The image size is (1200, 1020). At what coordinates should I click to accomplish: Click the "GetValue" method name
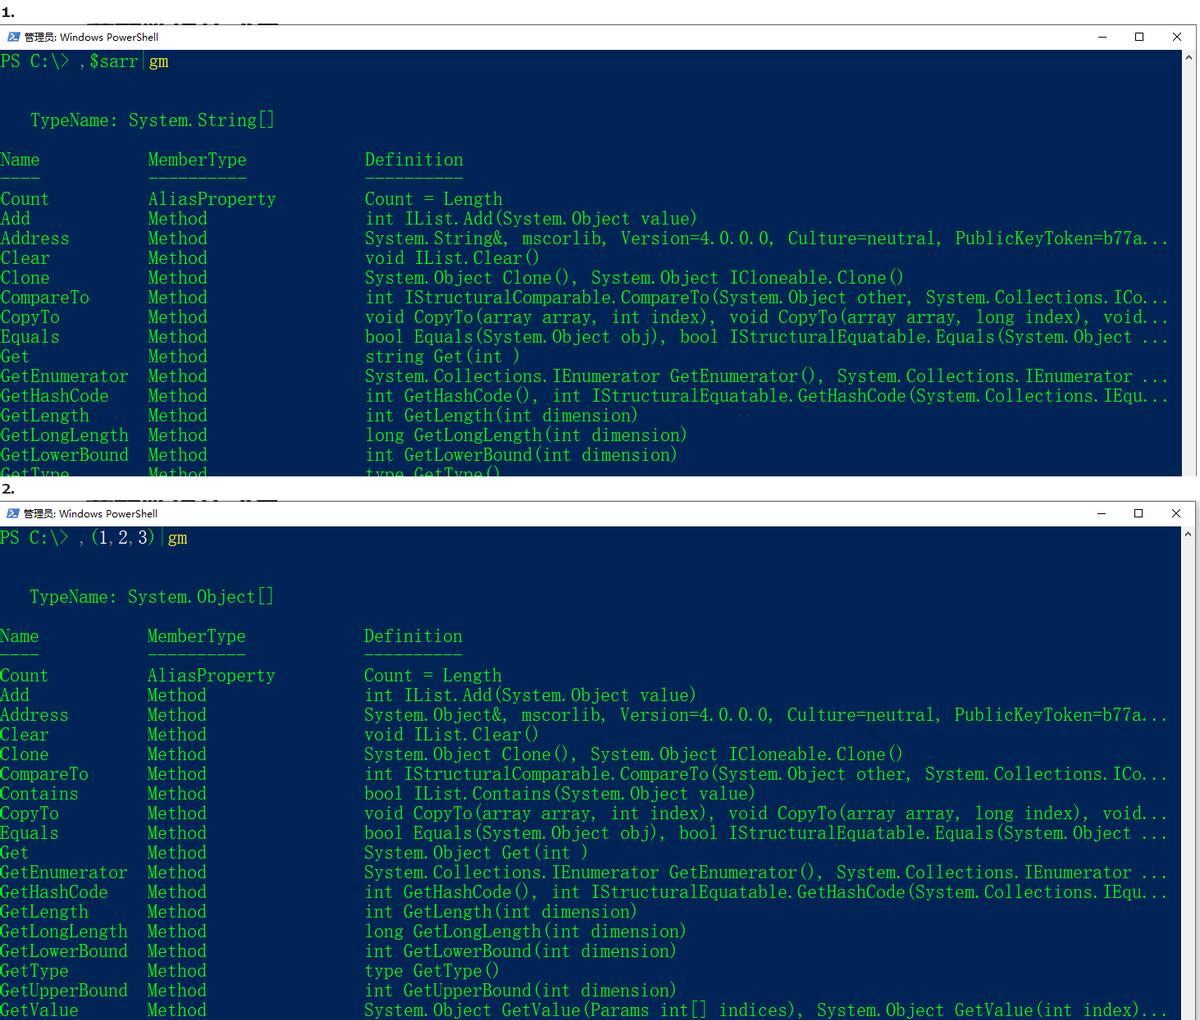39,1010
